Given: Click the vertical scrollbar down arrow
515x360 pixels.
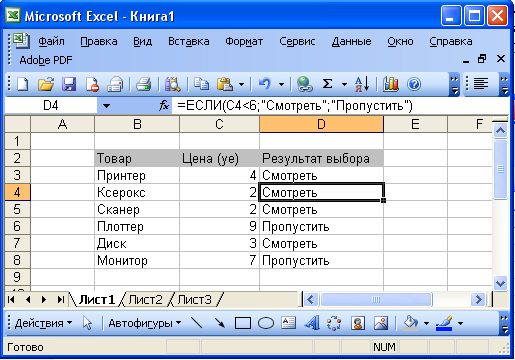Looking at the screenshot, I should tap(500, 284).
